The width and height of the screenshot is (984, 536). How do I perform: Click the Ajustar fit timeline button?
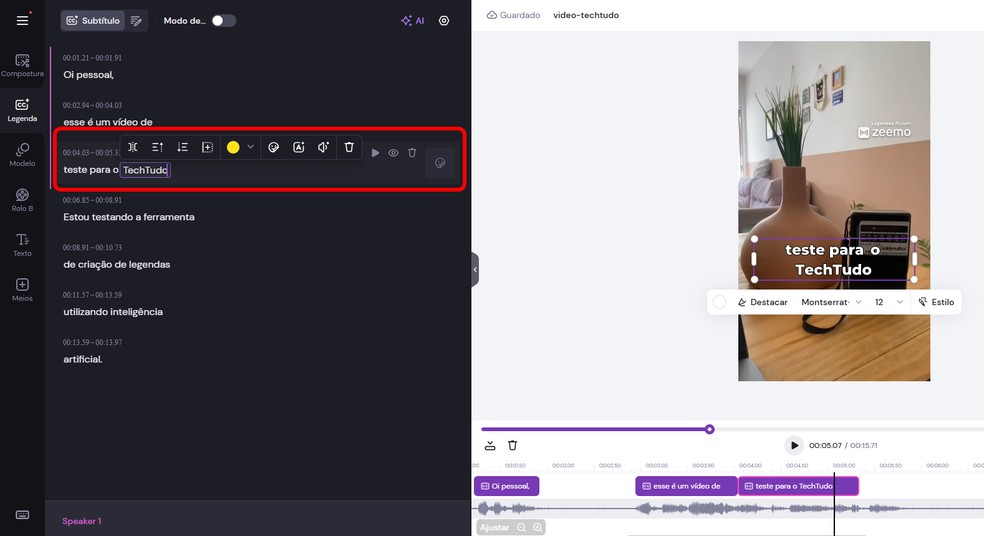(x=495, y=527)
